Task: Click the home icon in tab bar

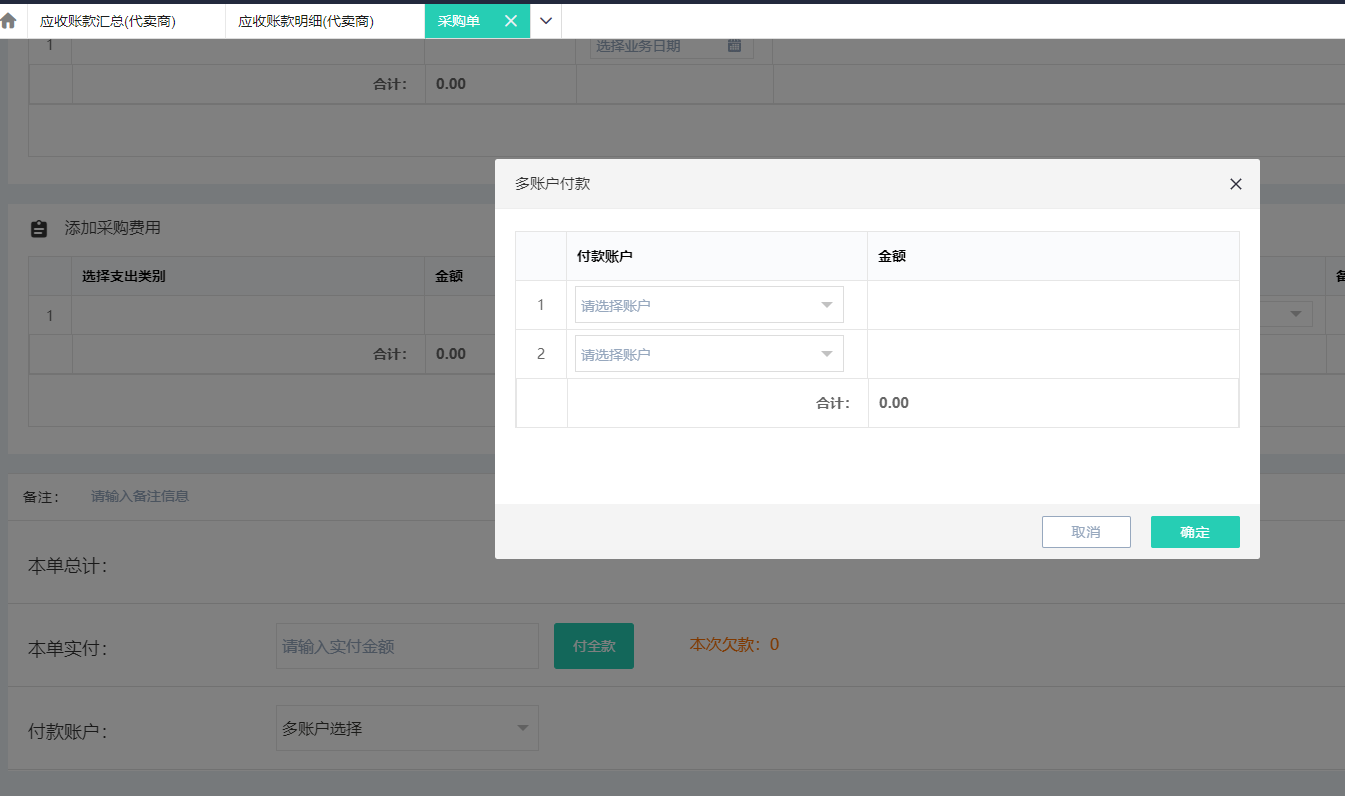Action: click(9, 21)
